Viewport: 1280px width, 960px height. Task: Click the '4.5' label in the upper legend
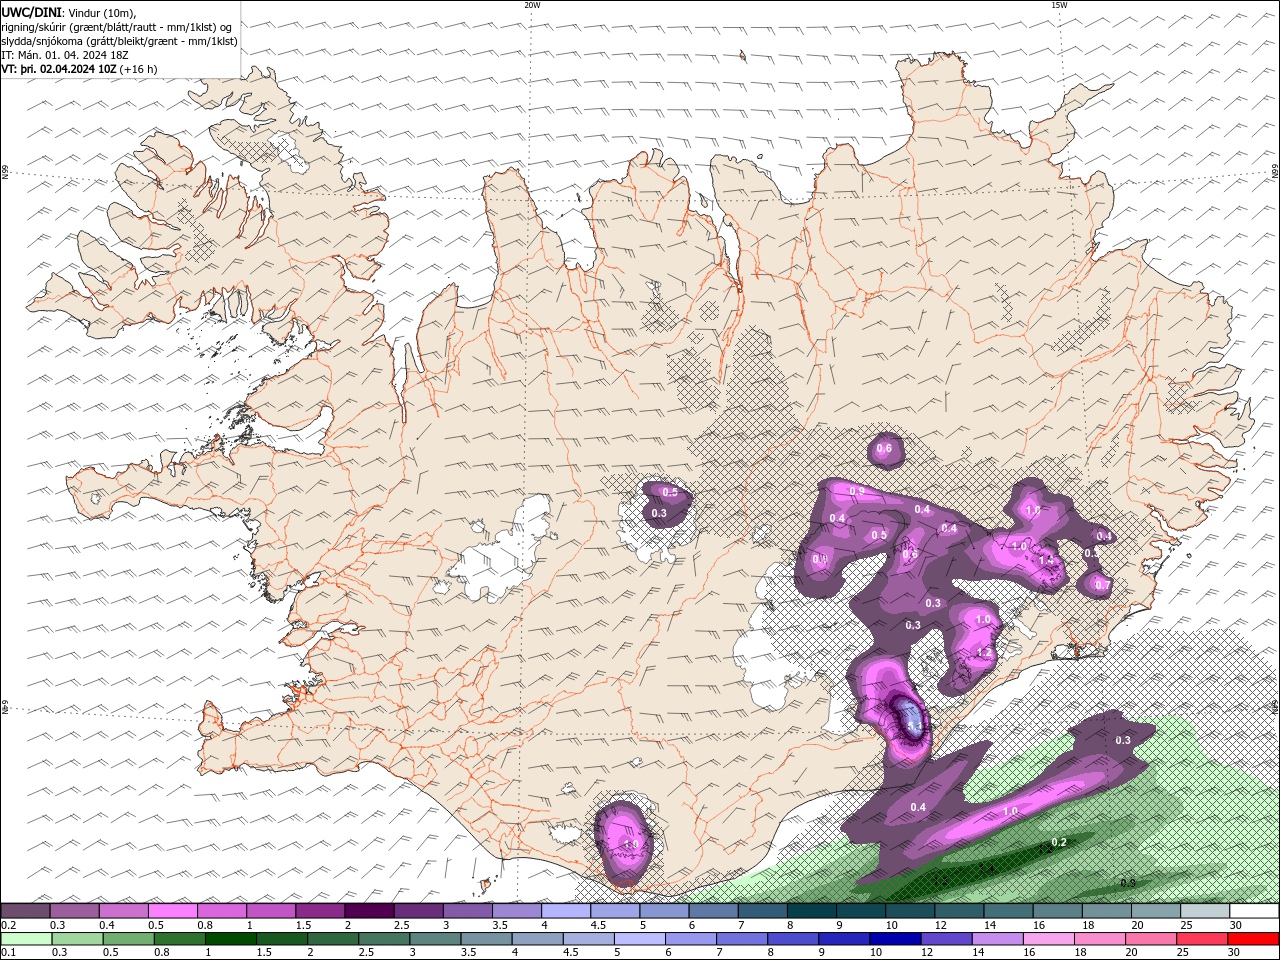pos(598,925)
